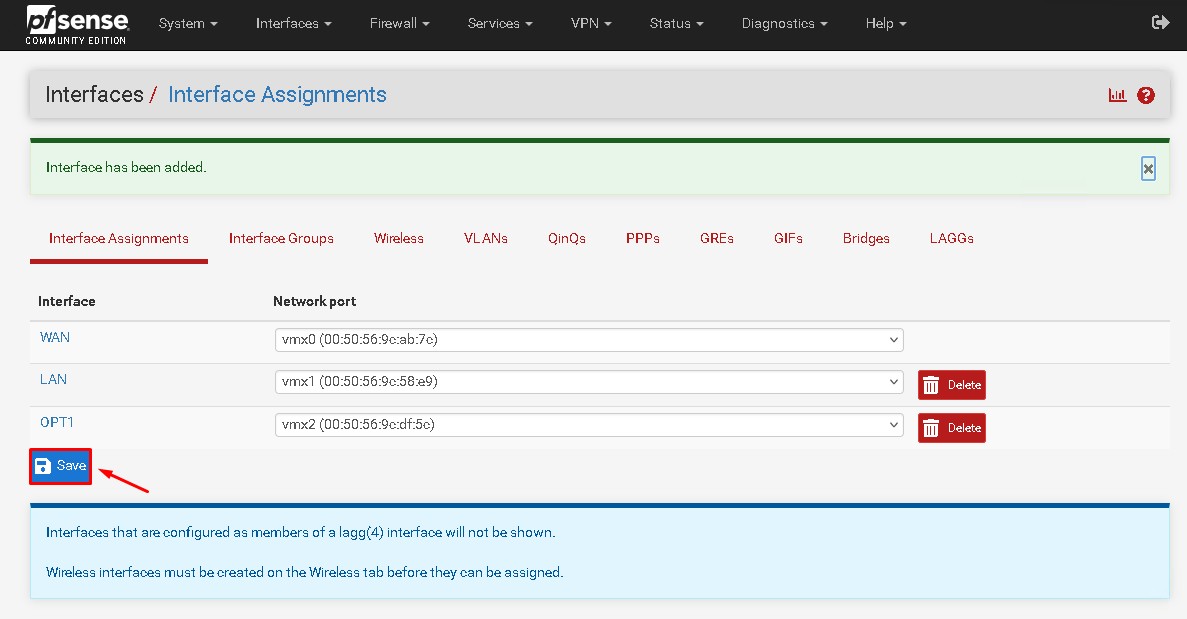Expand the LAN network port dropdown
This screenshot has height=619, width=1187.
[x=588, y=382]
